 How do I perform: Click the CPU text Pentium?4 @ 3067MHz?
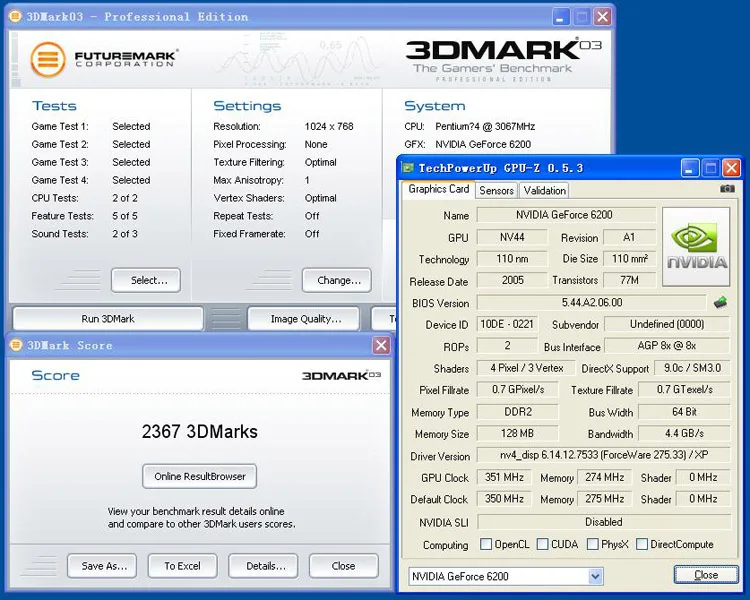tap(485, 126)
